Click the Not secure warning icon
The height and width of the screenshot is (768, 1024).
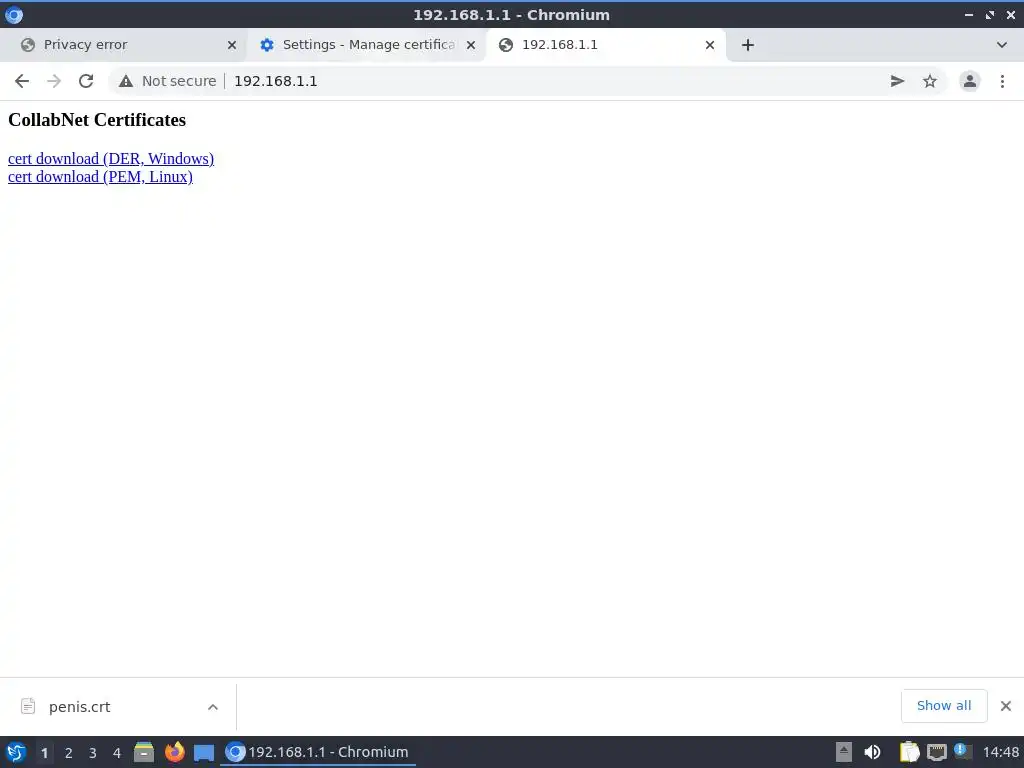[x=125, y=81]
